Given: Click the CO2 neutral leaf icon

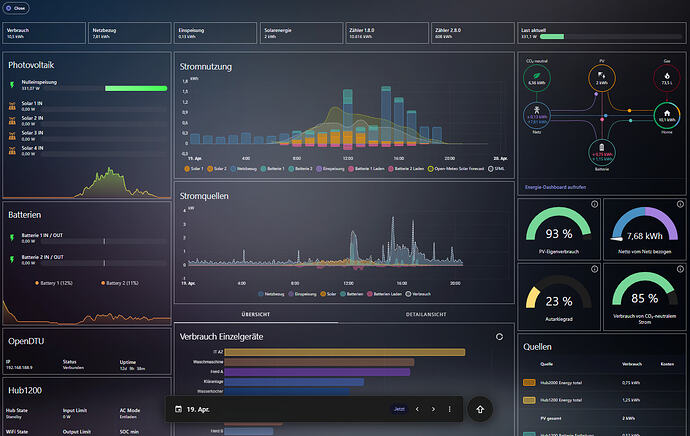Looking at the screenshot, I should 536,78.
